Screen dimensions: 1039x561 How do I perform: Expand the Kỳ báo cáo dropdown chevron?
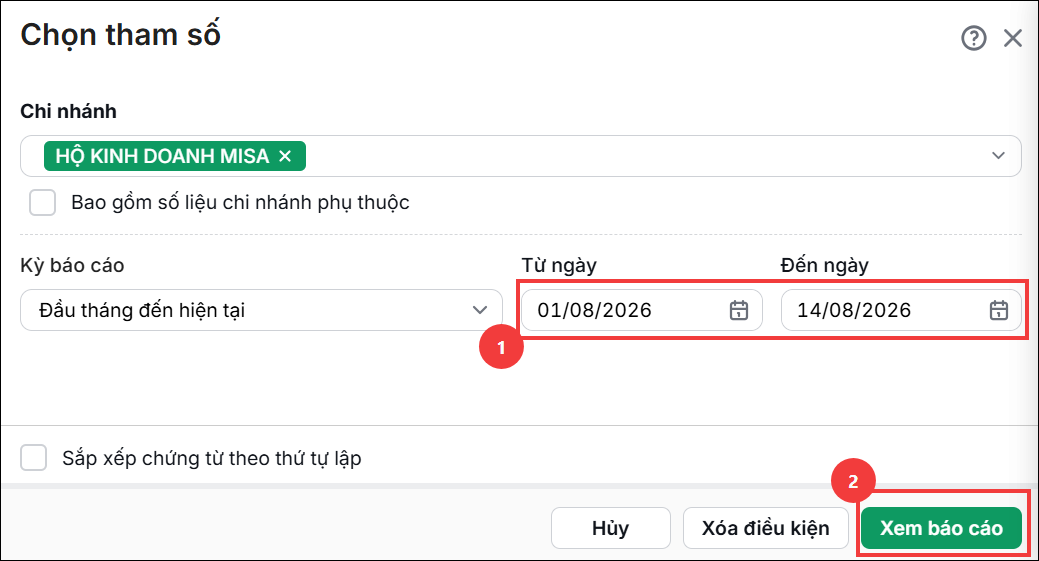480,310
